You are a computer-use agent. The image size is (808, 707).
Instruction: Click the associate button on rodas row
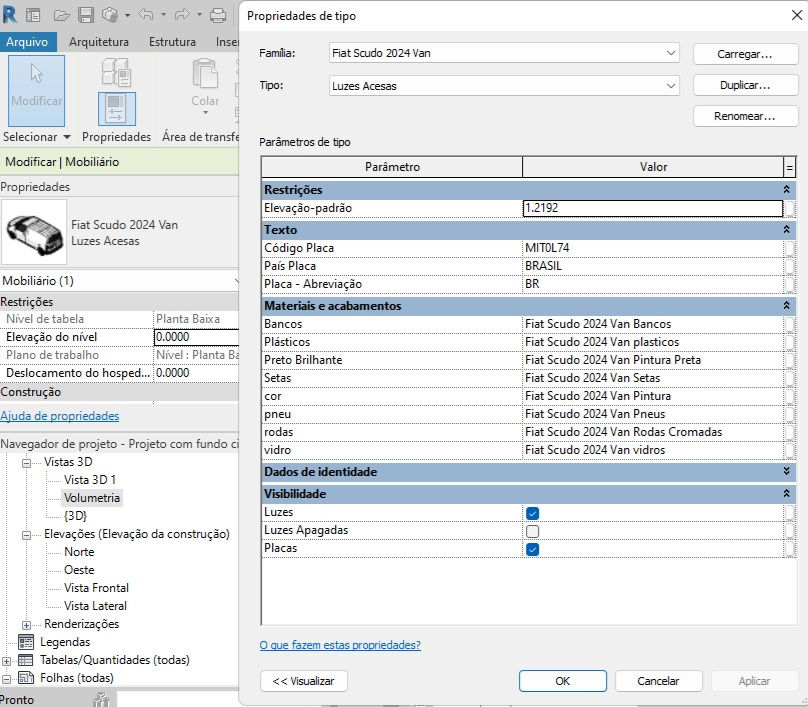[x=789, y=432]
